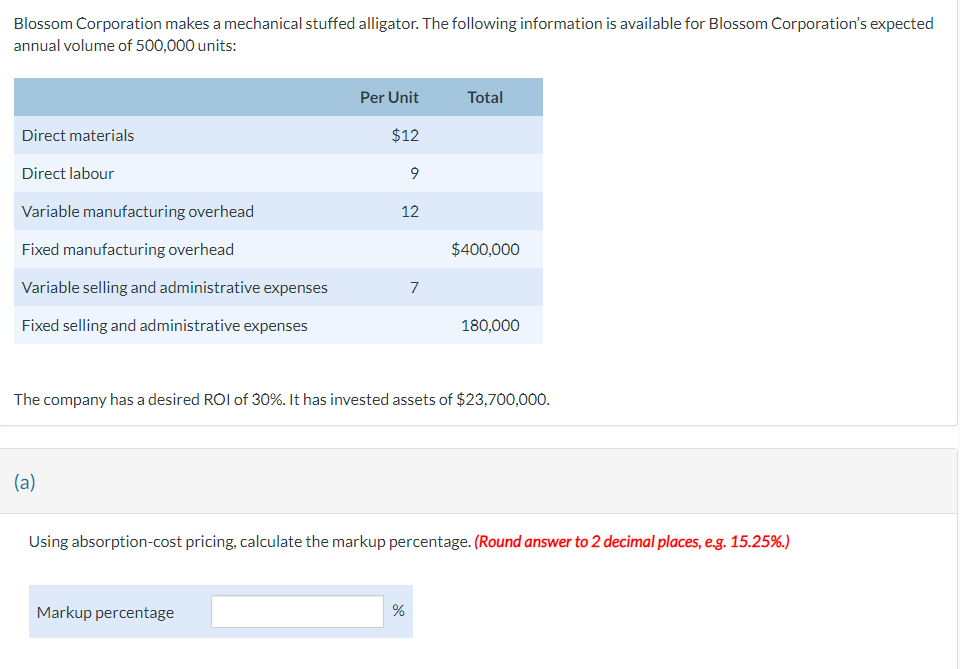Click the direct labour value 9
Viewport: 960px width, 669px height.
pyautogui.click(x=414, y=173)
